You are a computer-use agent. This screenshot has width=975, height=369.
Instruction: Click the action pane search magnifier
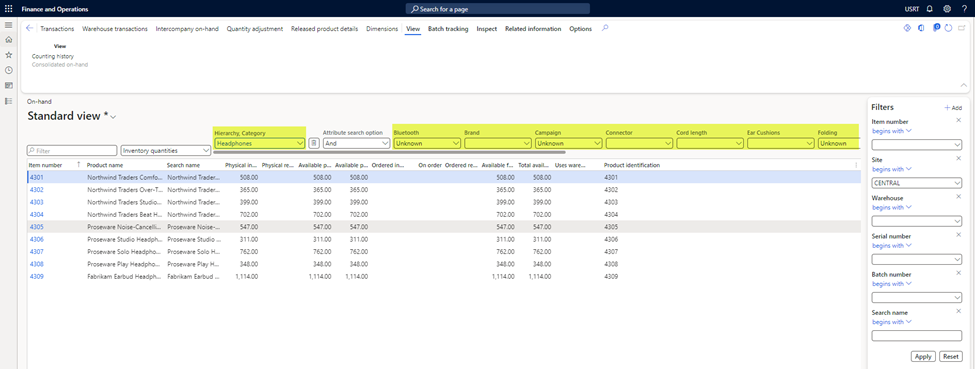click(x=605, y=28)
